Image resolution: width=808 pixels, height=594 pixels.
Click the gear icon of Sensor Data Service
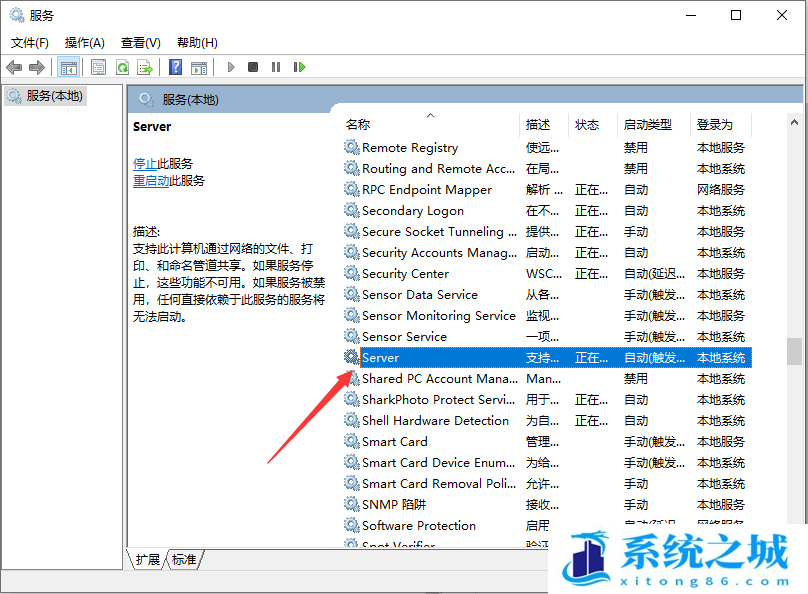coord(351,294)
